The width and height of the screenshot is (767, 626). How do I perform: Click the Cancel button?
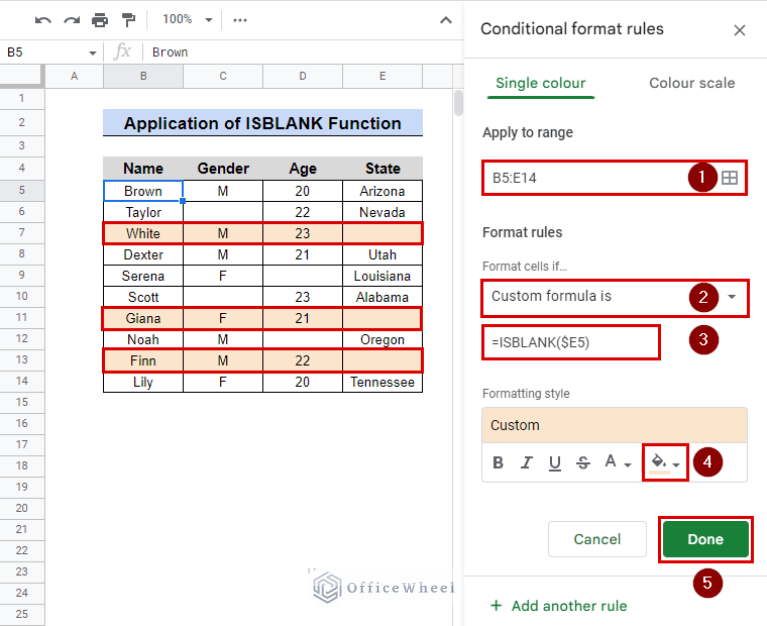pos(597,539)
